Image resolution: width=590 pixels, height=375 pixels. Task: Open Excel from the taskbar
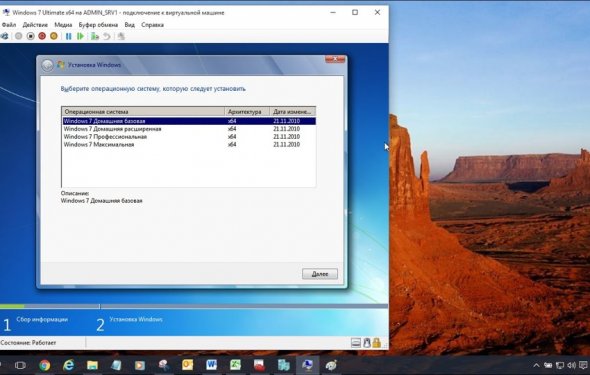tap(235, 365)
